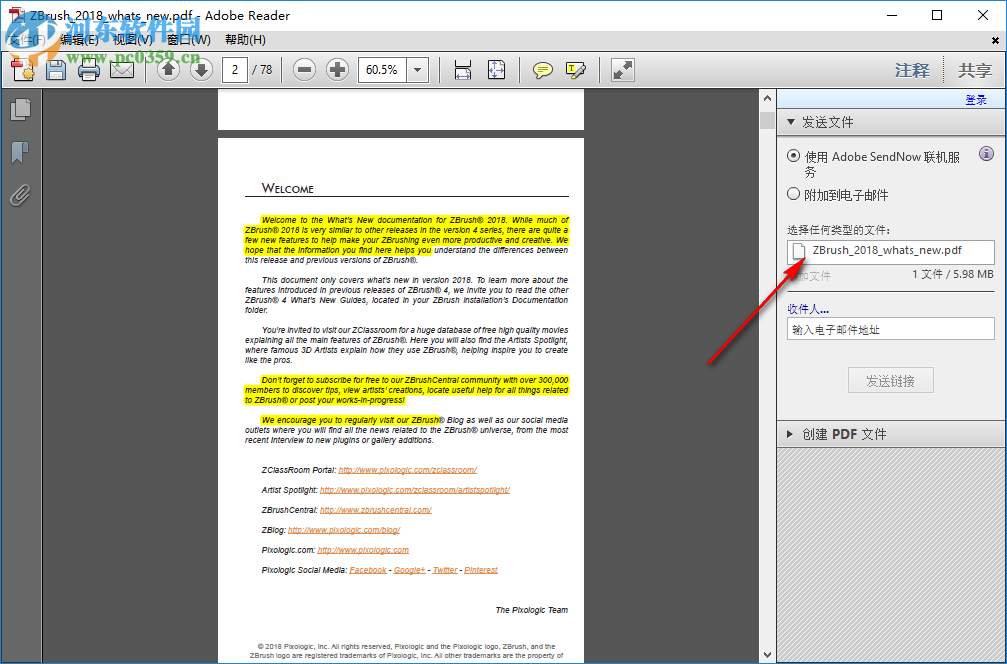Open the bookmarks panel
Screen dimensions: 1007x664
tap(20, 152)
